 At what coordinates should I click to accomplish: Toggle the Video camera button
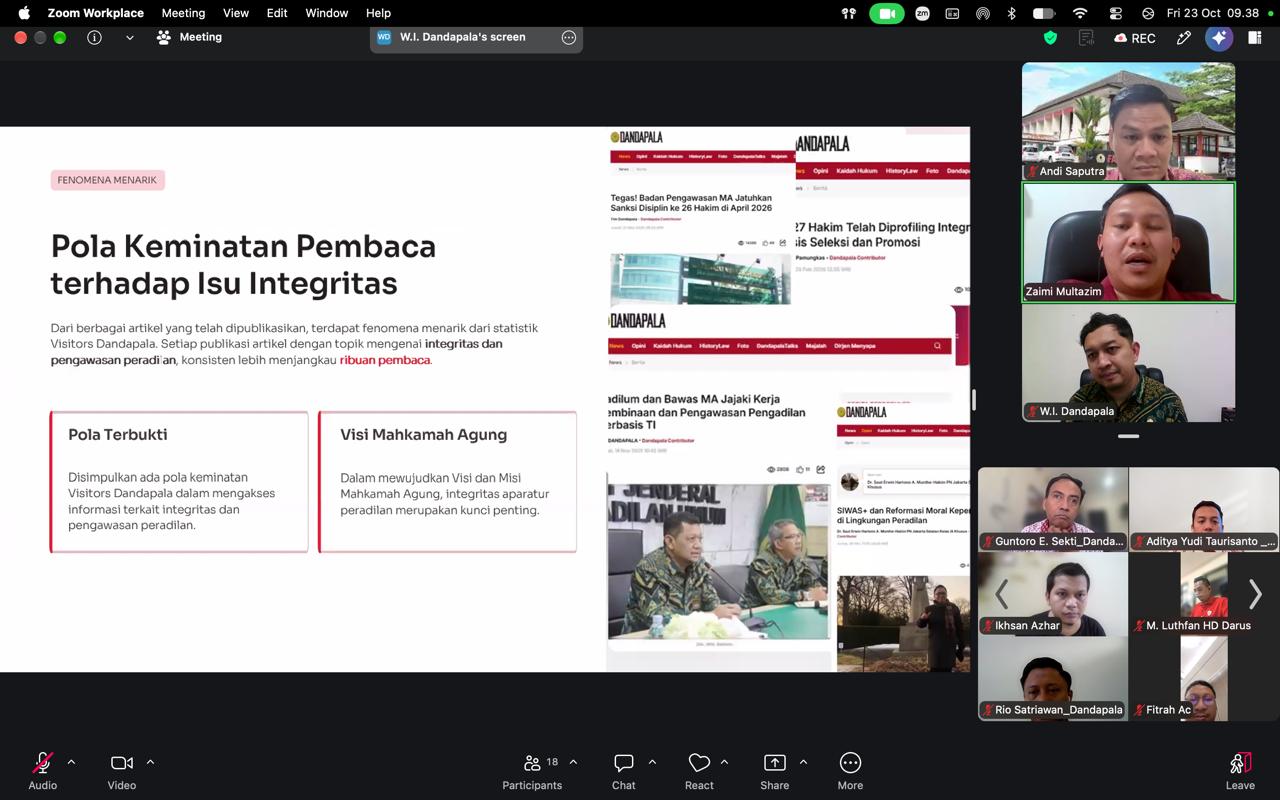point(122,770)
